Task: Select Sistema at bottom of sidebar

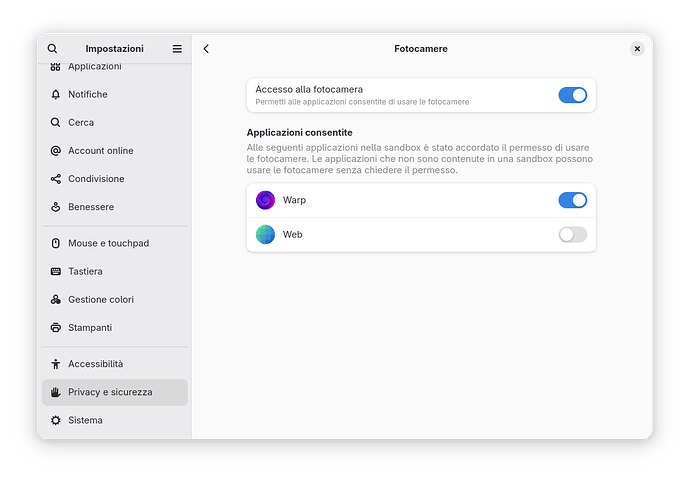Action: point(85,420)
